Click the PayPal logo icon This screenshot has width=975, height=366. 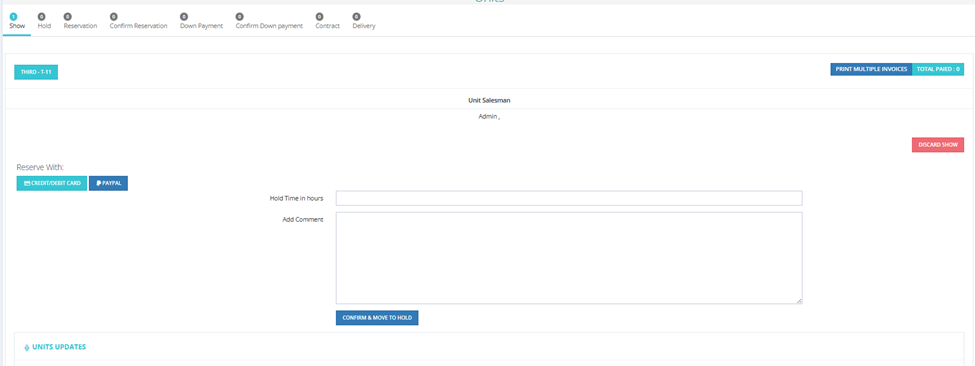[x=99, y=183]
